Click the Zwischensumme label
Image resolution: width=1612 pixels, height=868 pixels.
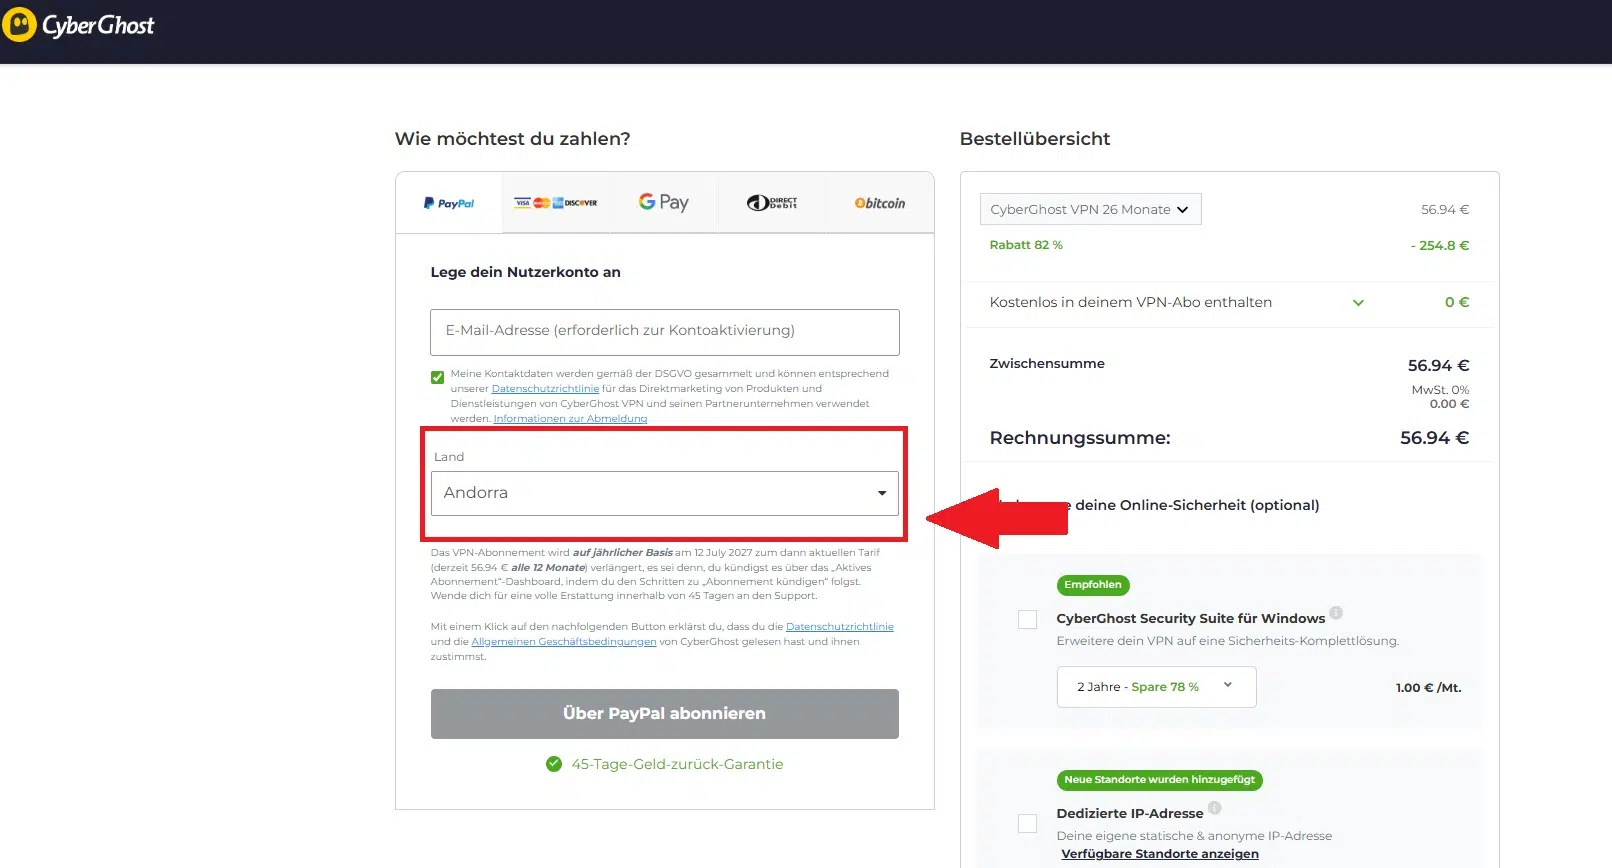pyautogui.click(x=1047, y=364)
